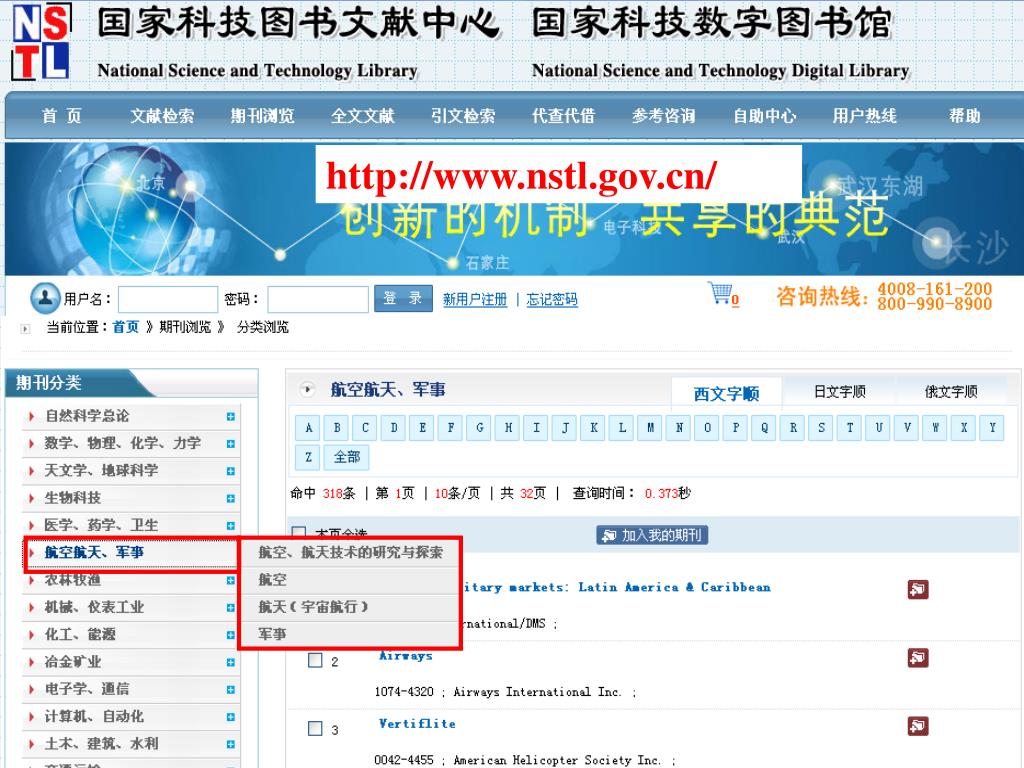
Task: Click the 登录 login button
Action: (403, 298)
